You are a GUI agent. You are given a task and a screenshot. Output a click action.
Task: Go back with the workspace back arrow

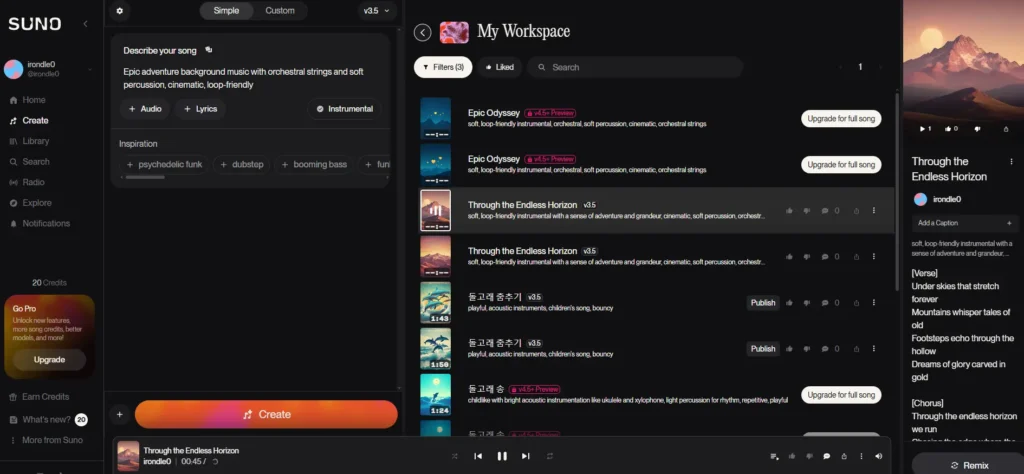pos(423,32)
